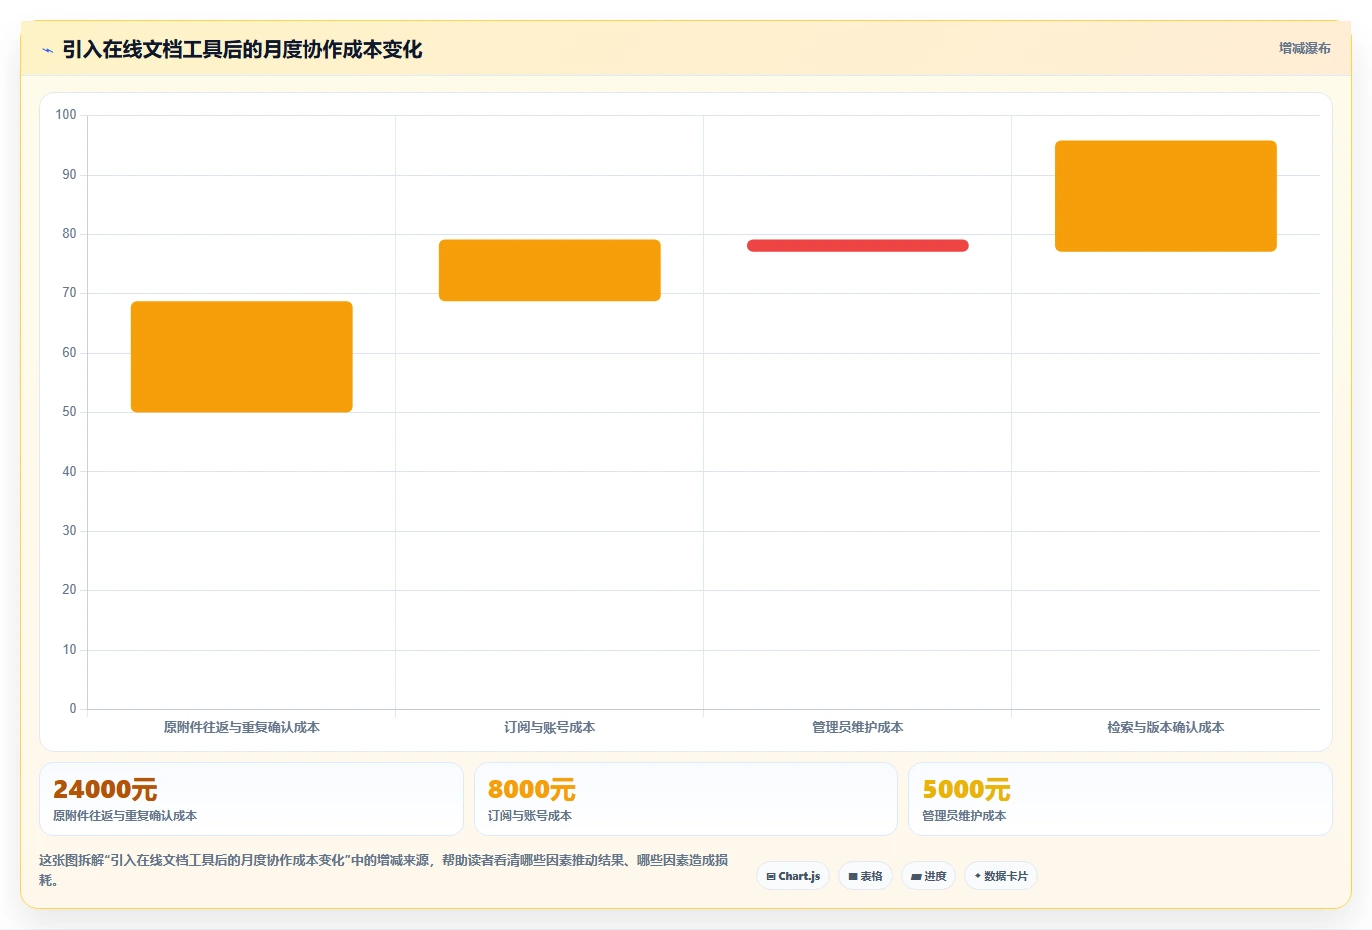Select the 进度 tag chip
Viewport: 1372px width, 930px height.
pyautogui.click(x=928, y=876)
